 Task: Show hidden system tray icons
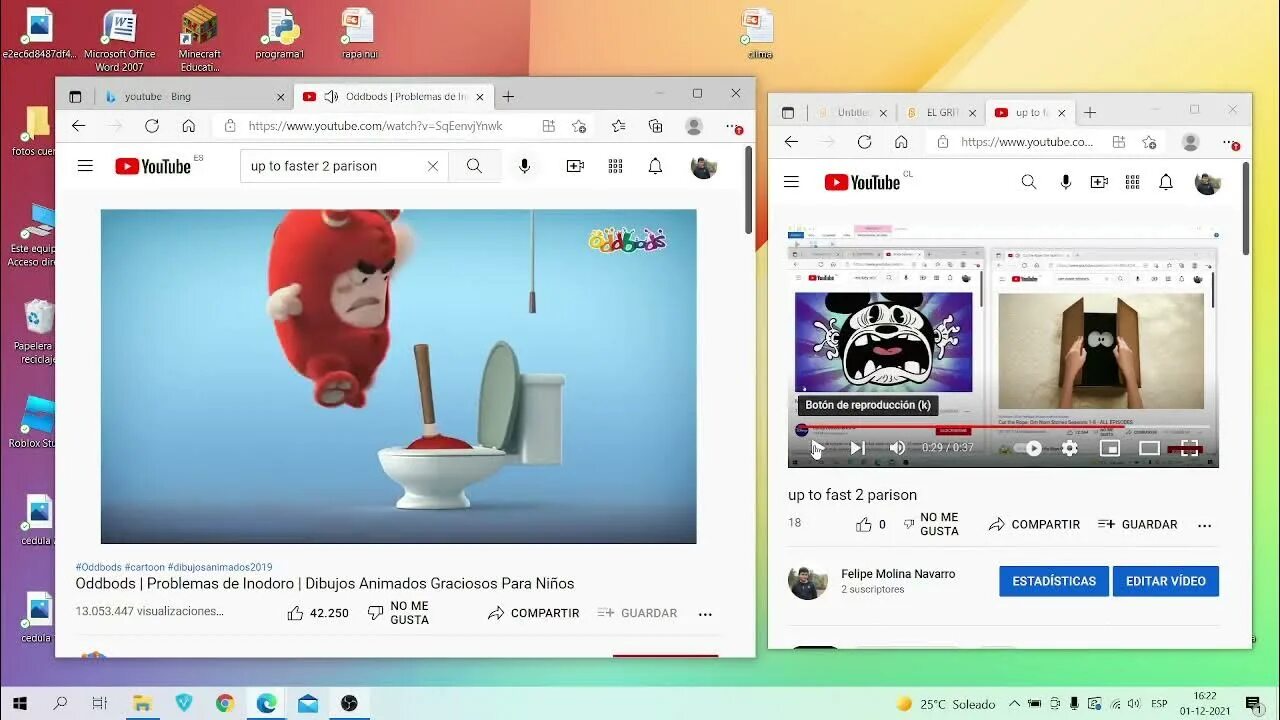pos(1014,704)
